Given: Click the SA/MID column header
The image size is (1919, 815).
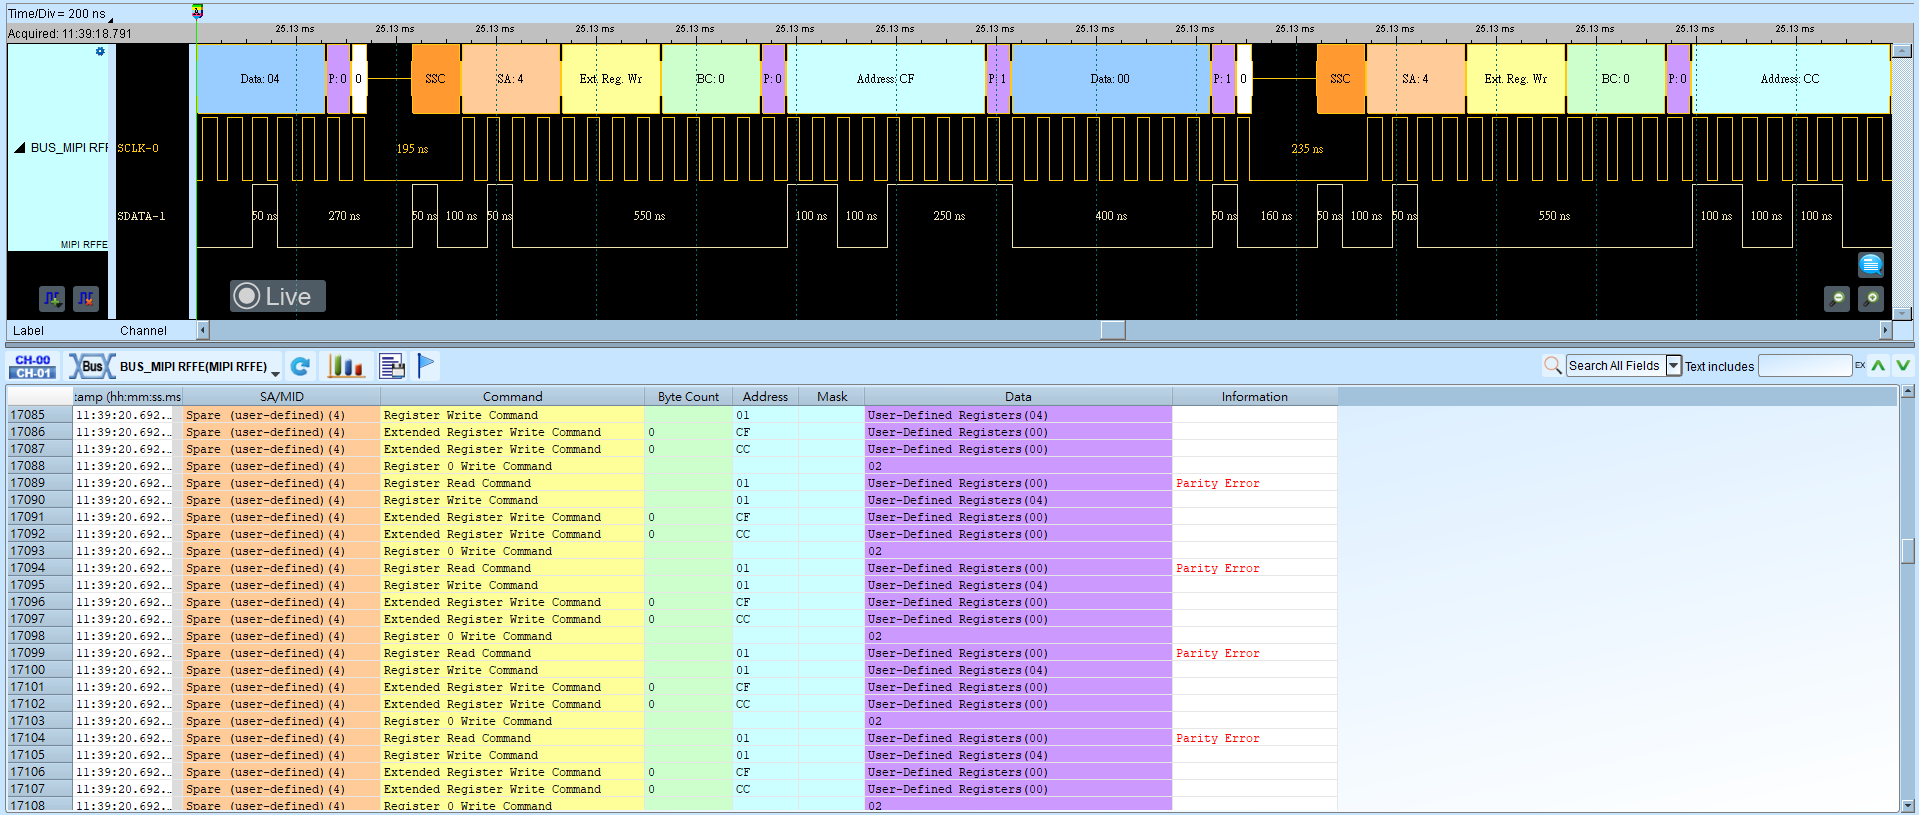Looking at the screenshot, I should (x=281, y=396).
